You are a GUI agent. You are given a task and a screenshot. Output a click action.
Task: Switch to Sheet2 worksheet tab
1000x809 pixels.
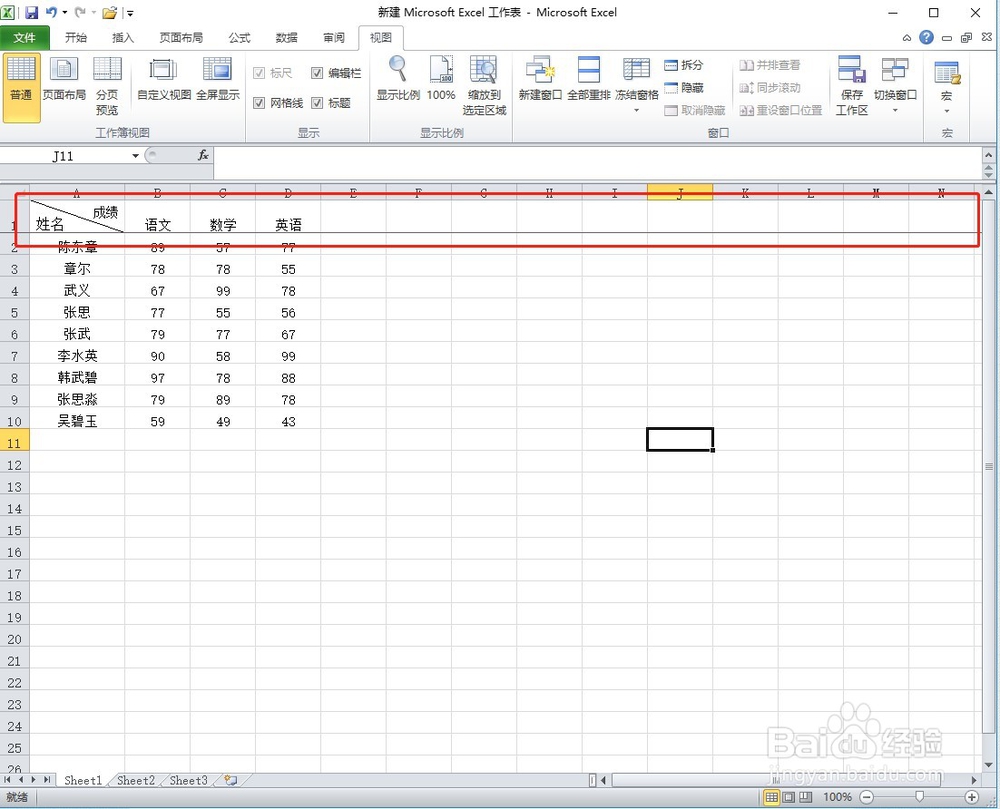(136, 780)
